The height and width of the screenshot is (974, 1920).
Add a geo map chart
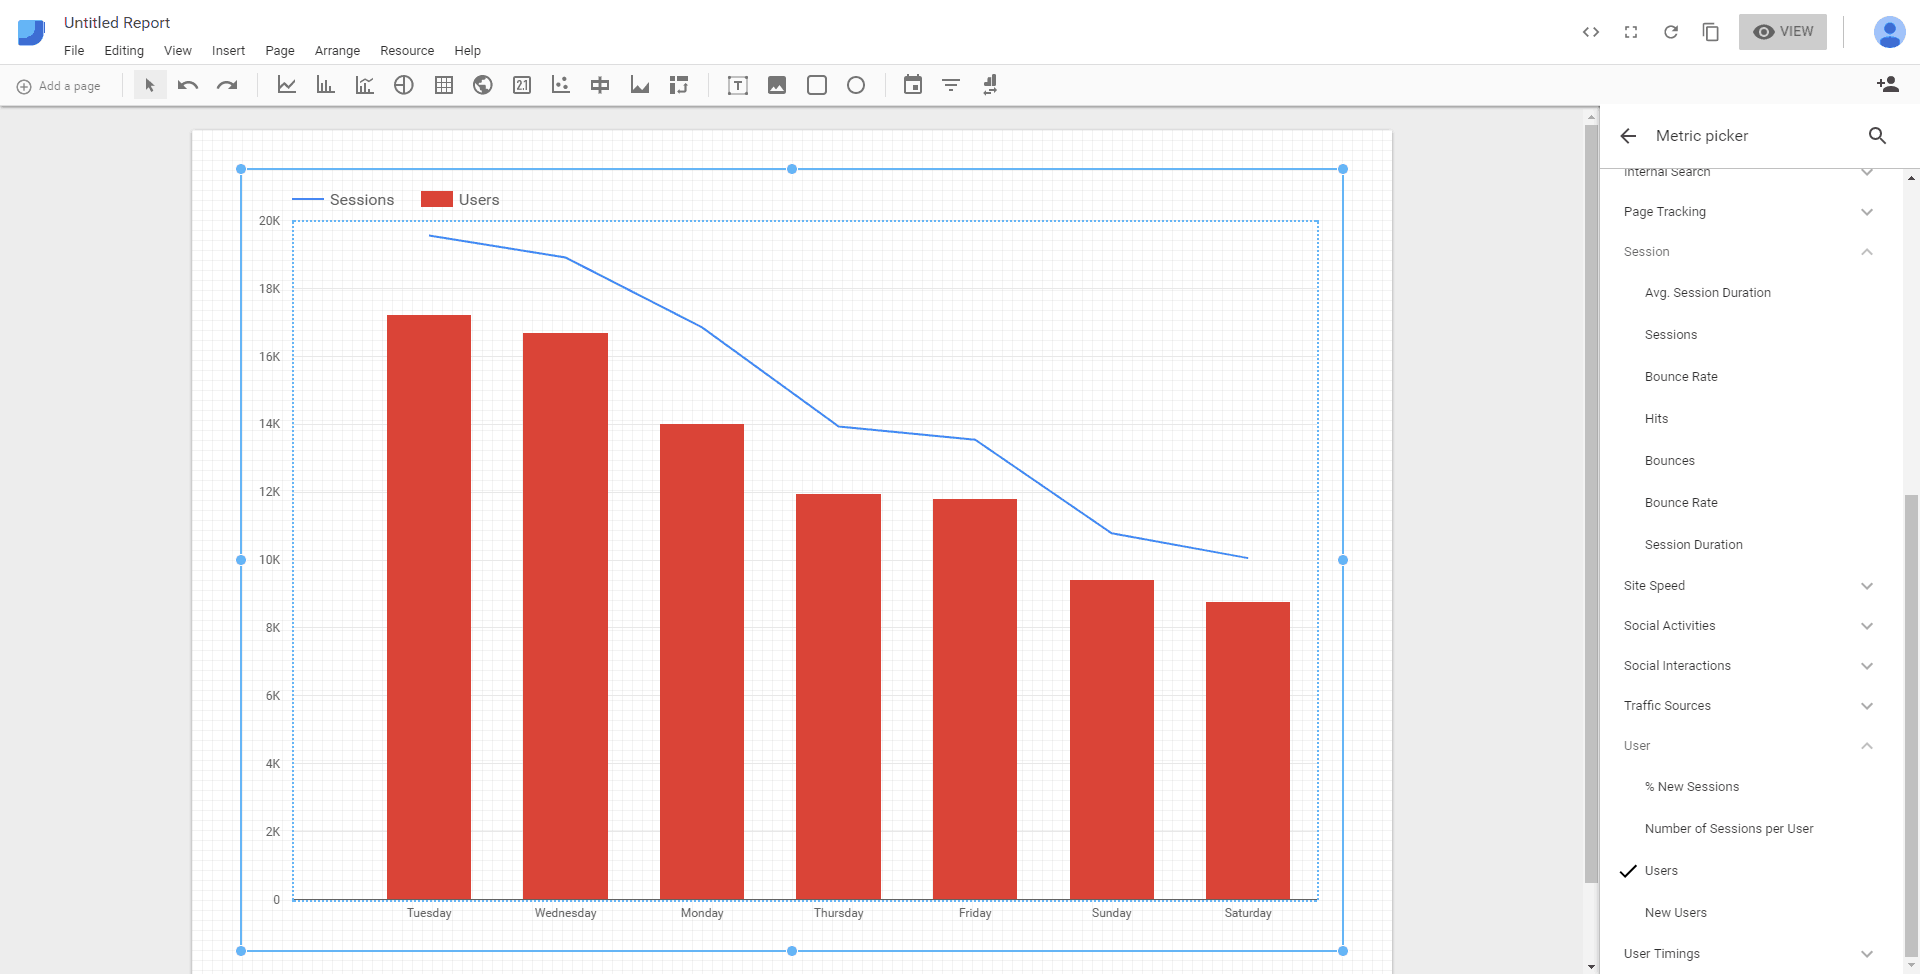pos(483,86)
